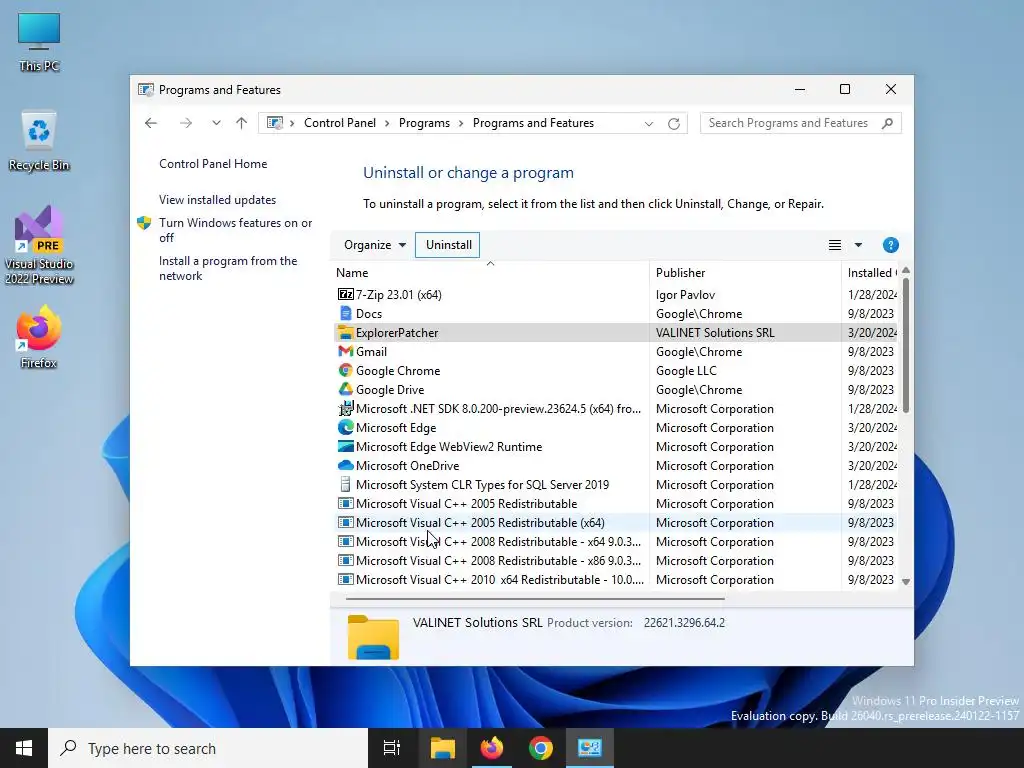Expand the chevron after Programs breadcrumb
Viewport: 1024px width, 768px height.
461,123
